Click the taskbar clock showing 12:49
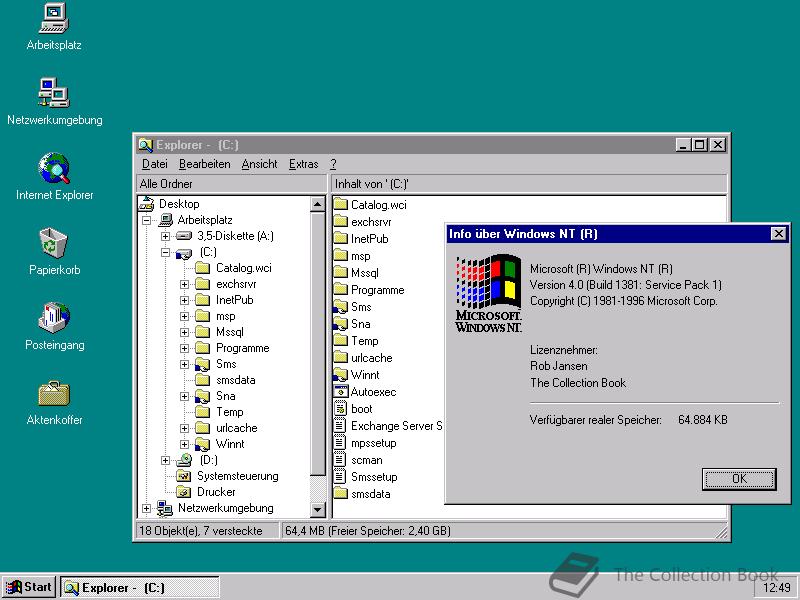Screen dimensions: 800x600 pyautogui.click(x=777, y=588)
